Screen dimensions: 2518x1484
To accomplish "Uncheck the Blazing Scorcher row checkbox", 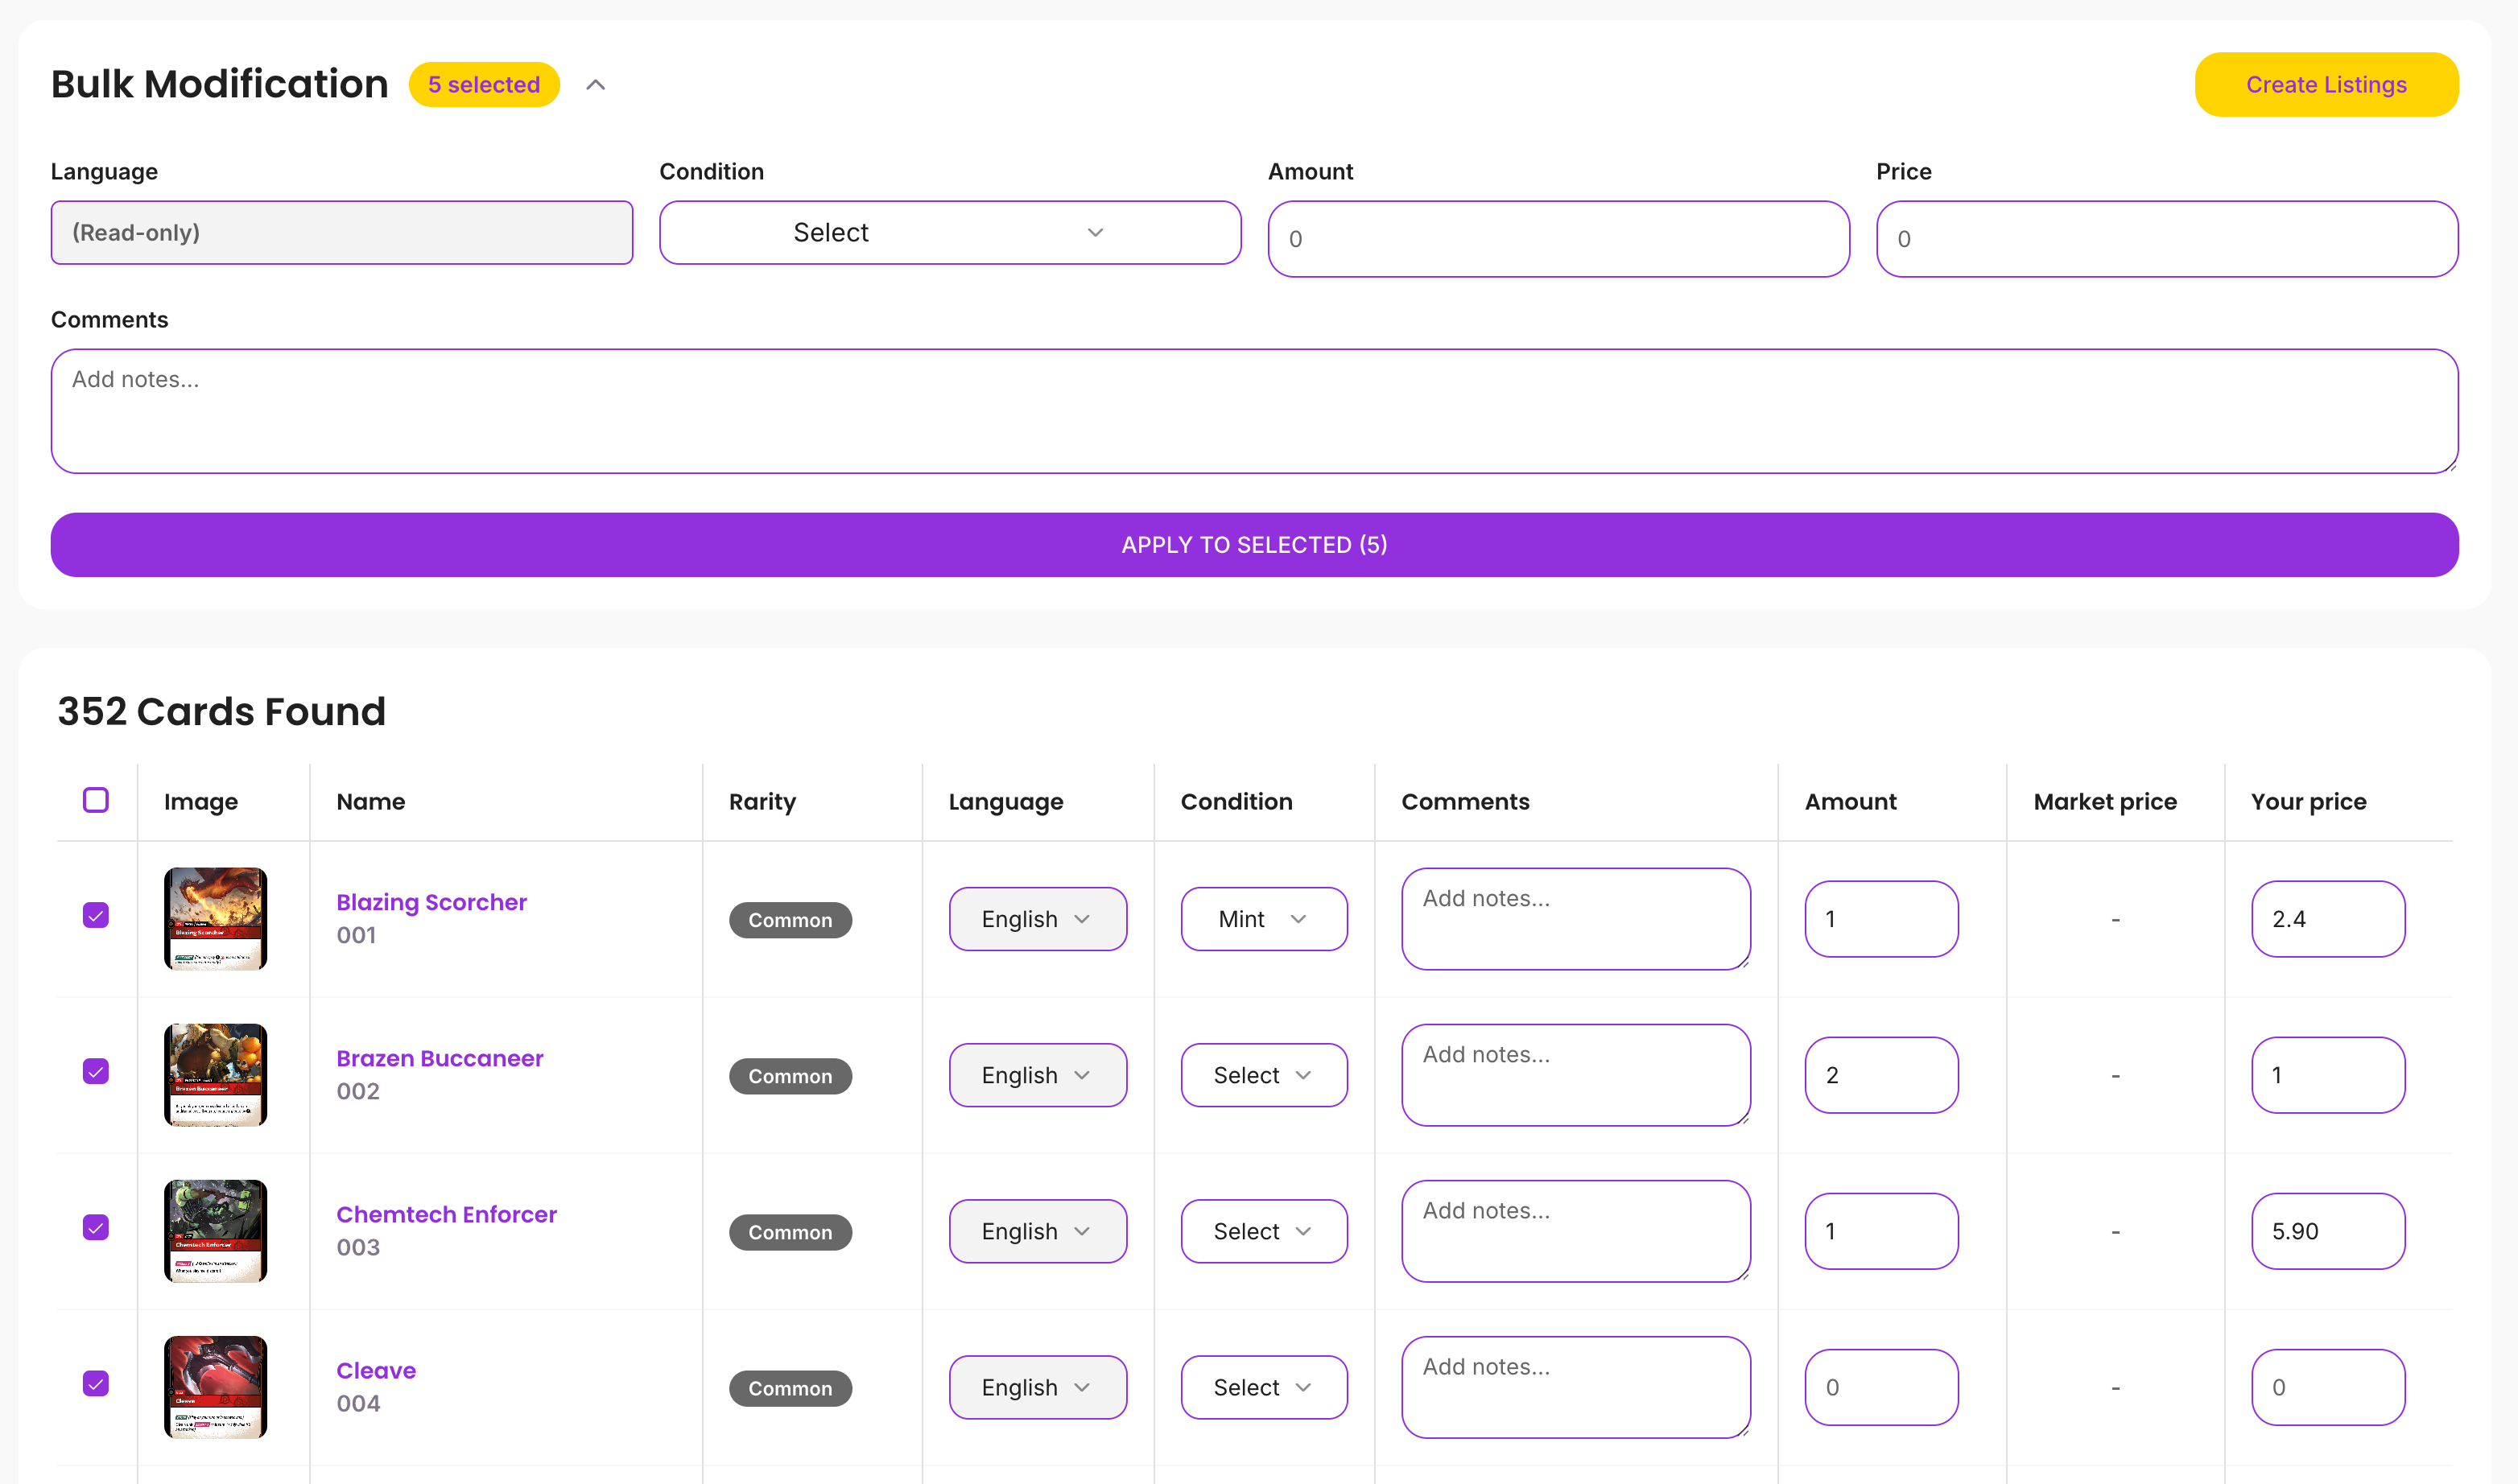I will (96, 915).
